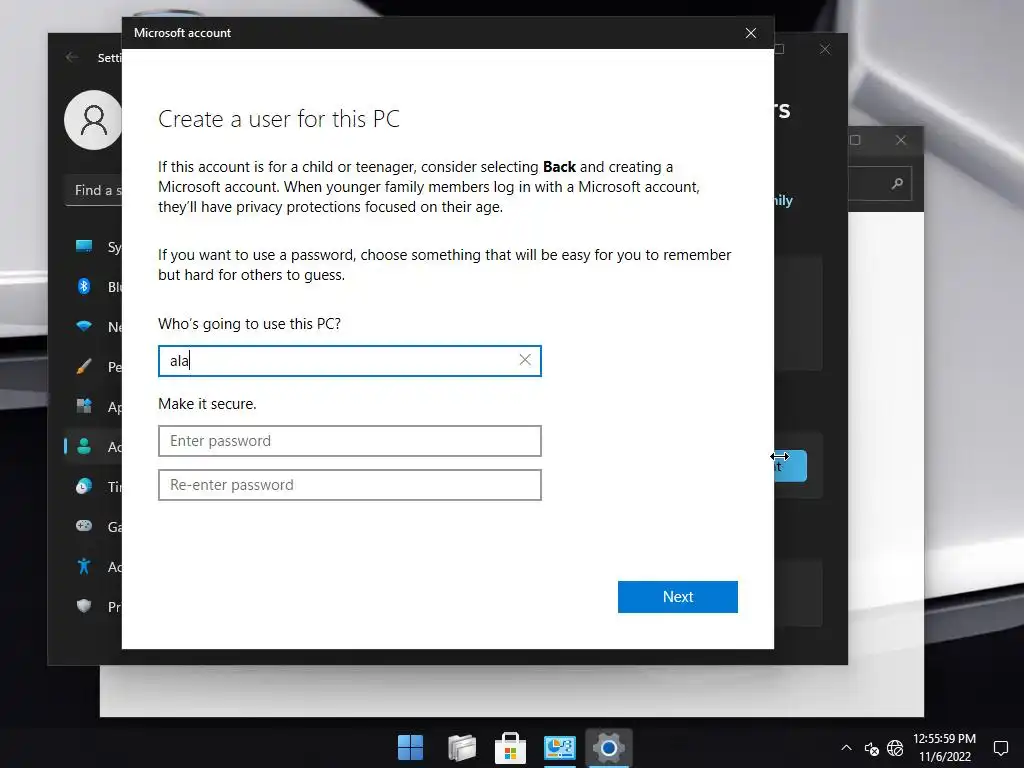
Task: Close the background window behind Settings
Action: click(x=901, y=140)
